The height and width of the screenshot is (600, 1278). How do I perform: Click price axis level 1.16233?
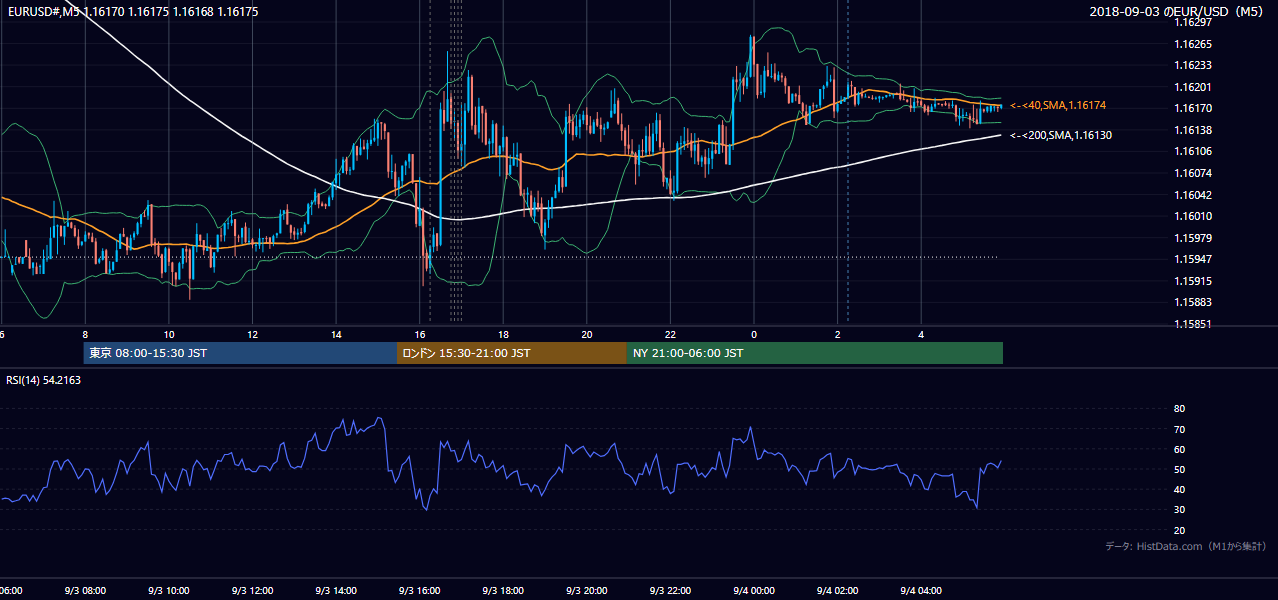click(x=1192, y=65)
